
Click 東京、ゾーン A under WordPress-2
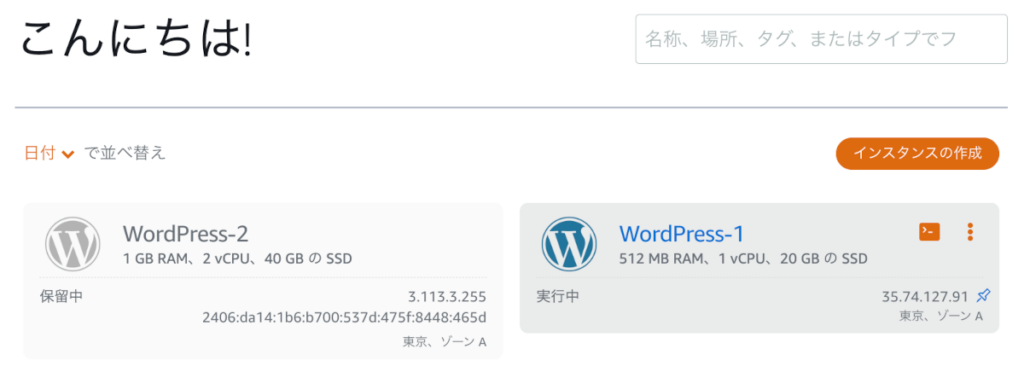pos(444,342)
